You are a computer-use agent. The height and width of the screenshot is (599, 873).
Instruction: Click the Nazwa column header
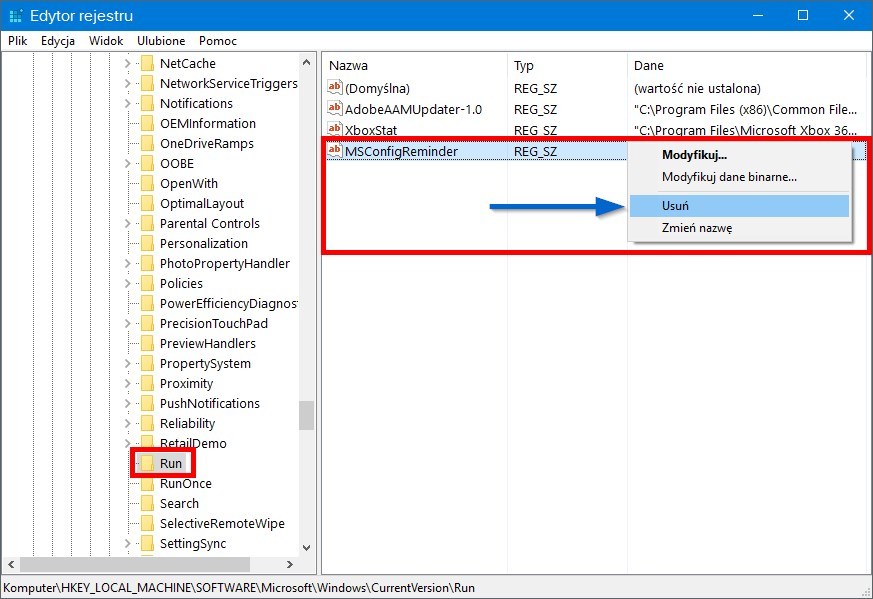coord(415,66)
